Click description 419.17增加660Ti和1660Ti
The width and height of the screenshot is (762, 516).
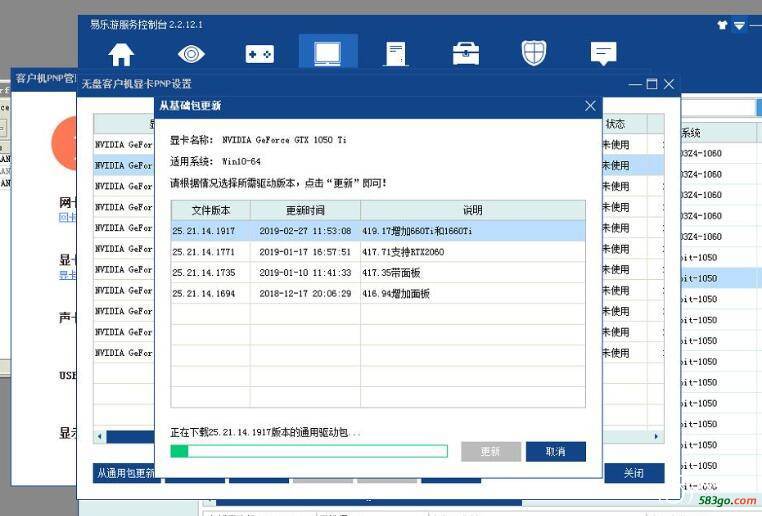[x=417, y=231]
